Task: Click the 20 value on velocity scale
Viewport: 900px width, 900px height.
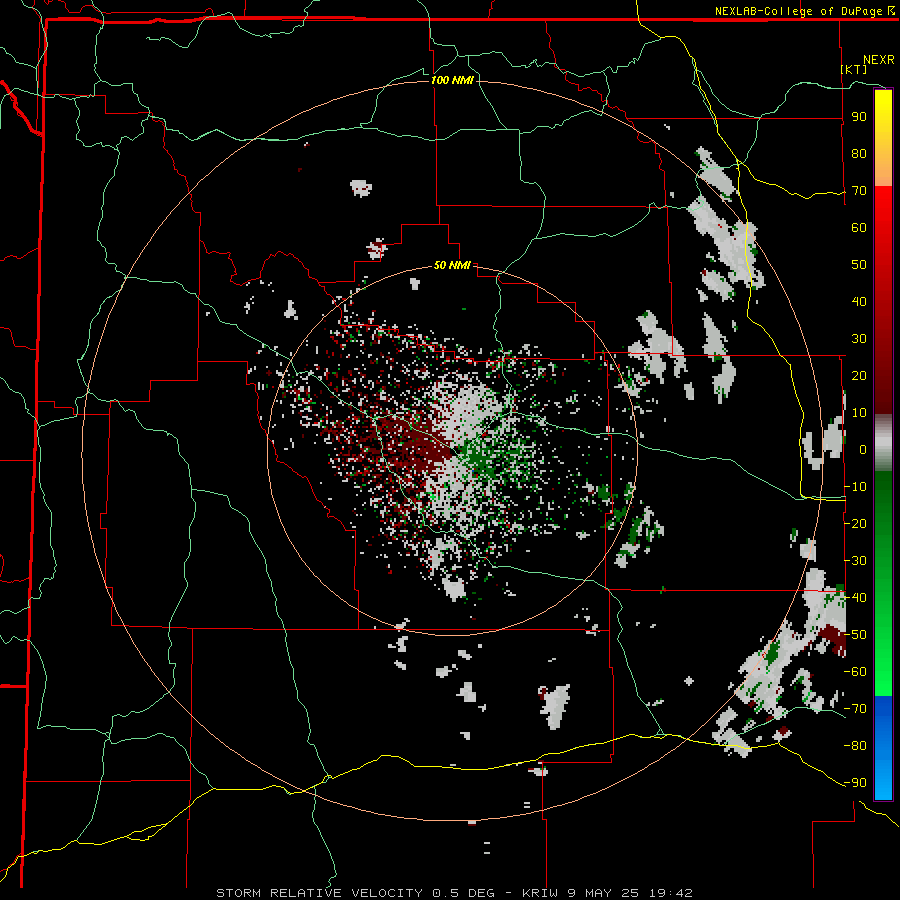Action: (859, 375)
